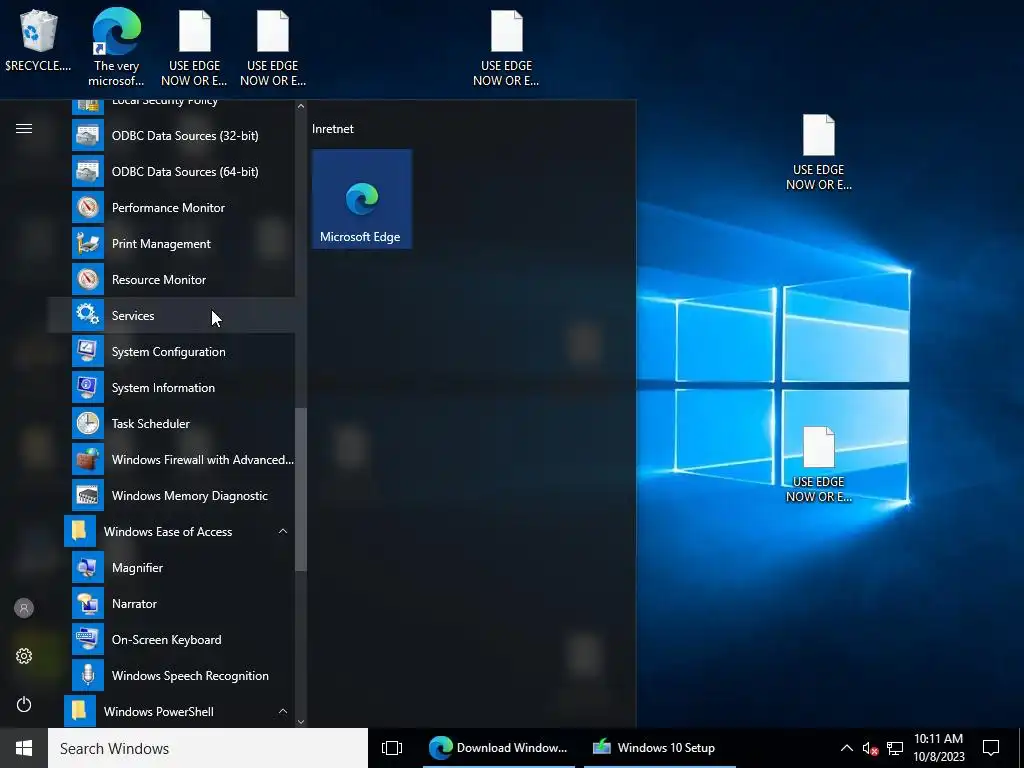
Task: Click the Search Windows box
Action: point(208,748)
